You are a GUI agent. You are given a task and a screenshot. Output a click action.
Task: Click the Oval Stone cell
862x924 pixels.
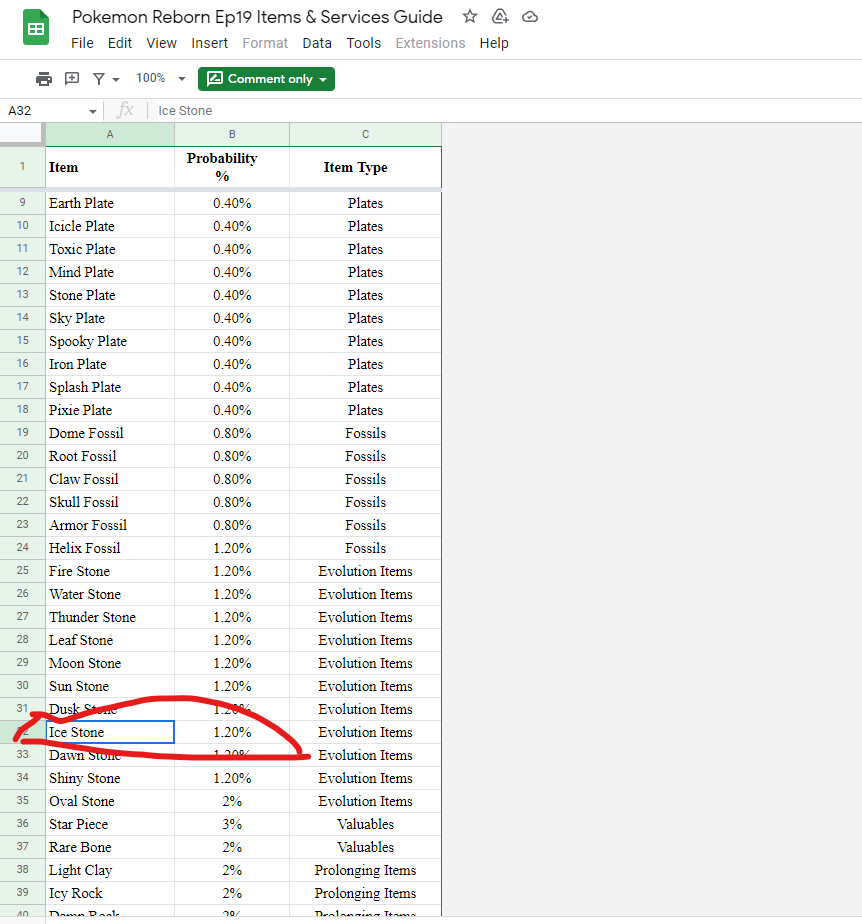click(110, 801)
